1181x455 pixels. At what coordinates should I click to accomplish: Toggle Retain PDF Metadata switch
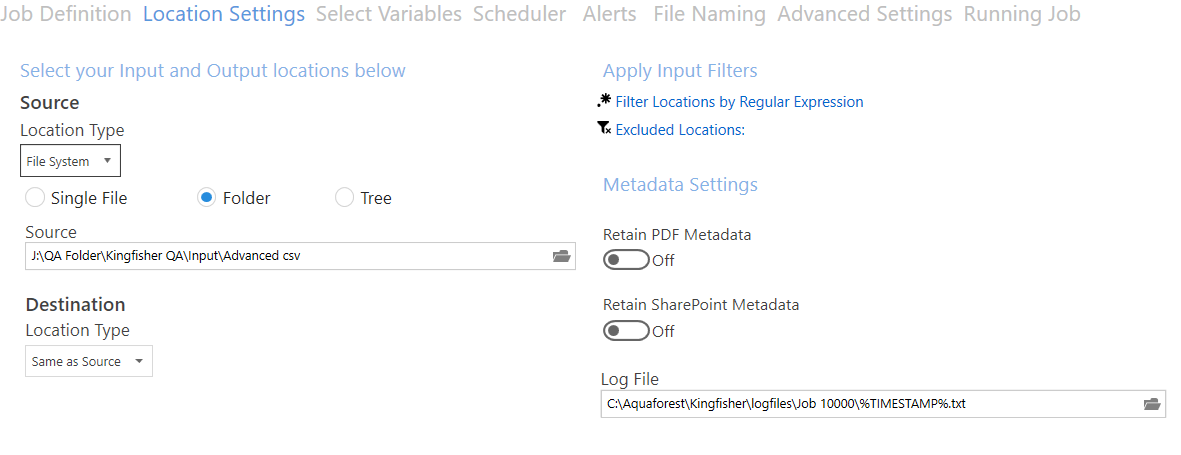627,261
